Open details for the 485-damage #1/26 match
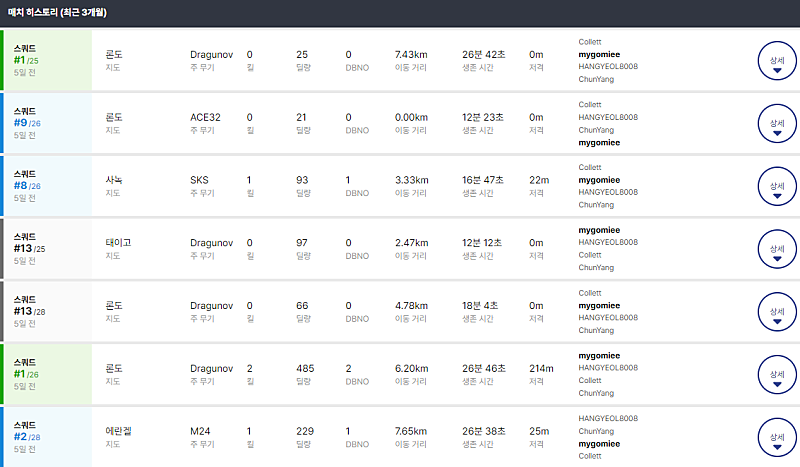800x467 pixels. (x=777, y=375)
